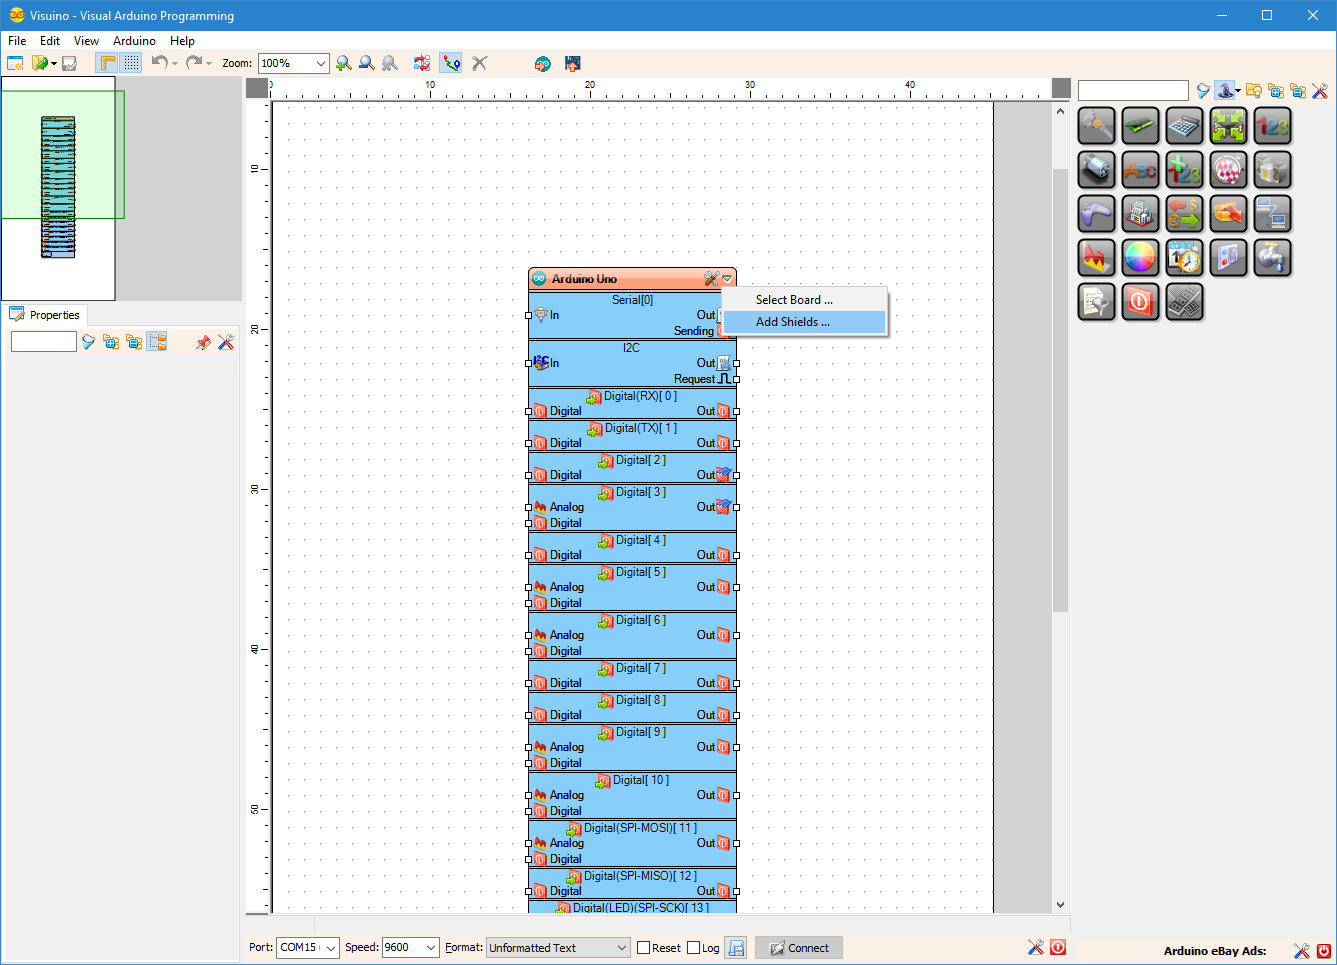This screenshot has height=965, width=1337.
Task: Click the component palette filter icon
Action: tap(1203, 91)
